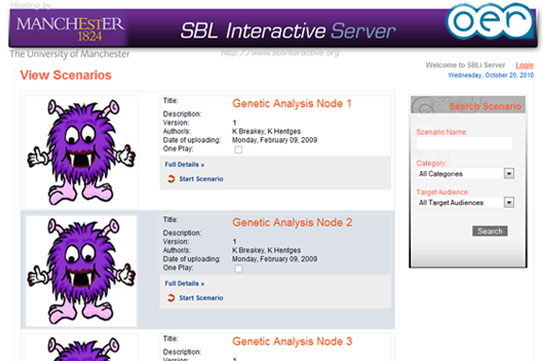Click the sblinteractive.org URL under the banner
The width and height of the screenshot is (548, 361).
click(280, 53)
